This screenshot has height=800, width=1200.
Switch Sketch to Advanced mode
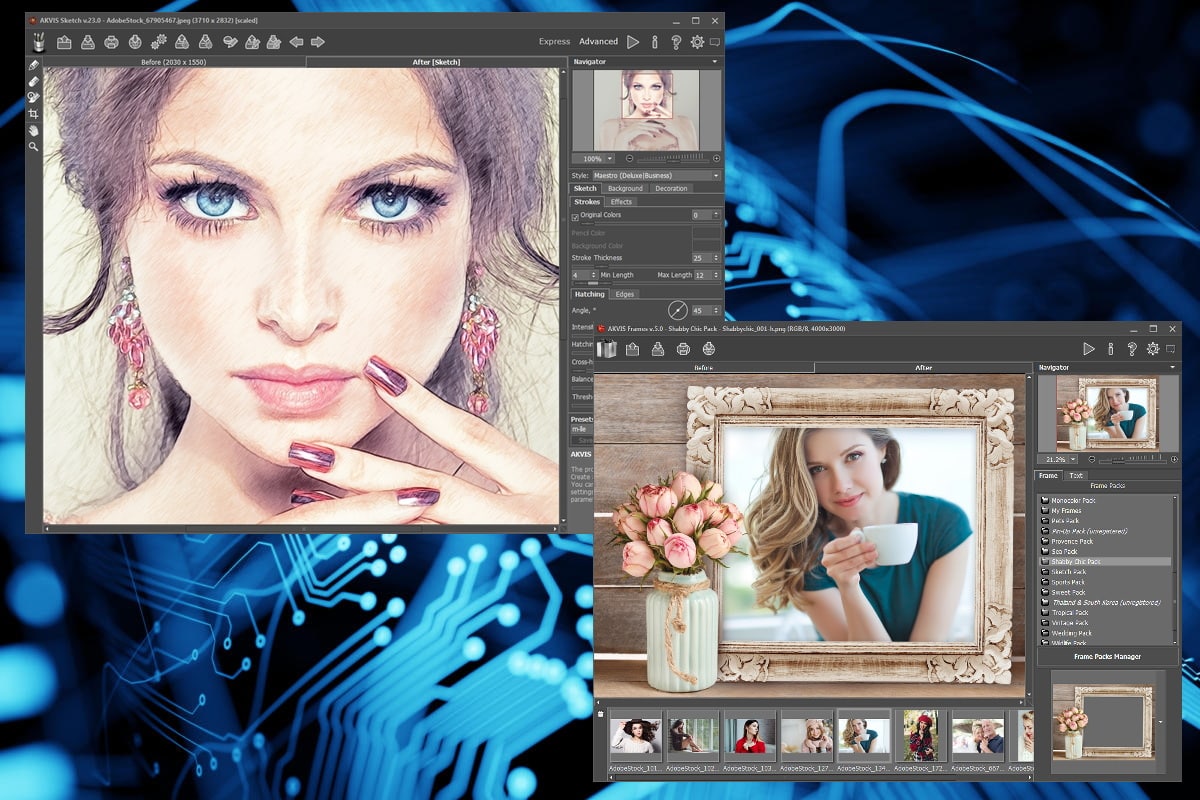(x=598, y=42)
